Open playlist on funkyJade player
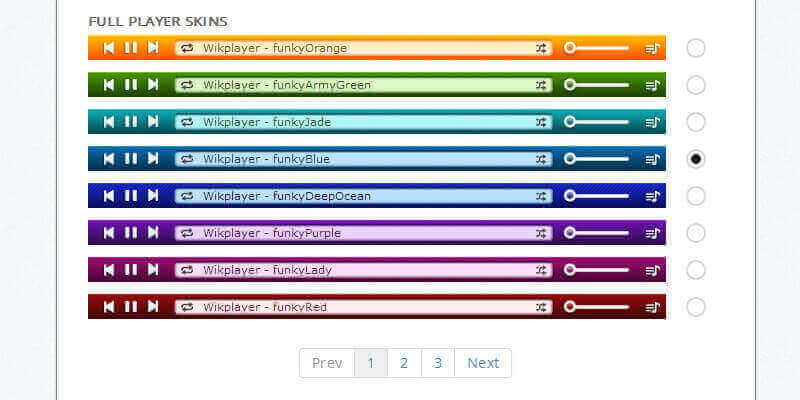Screen dimensions: 800x400 click(x=653, y=122)
